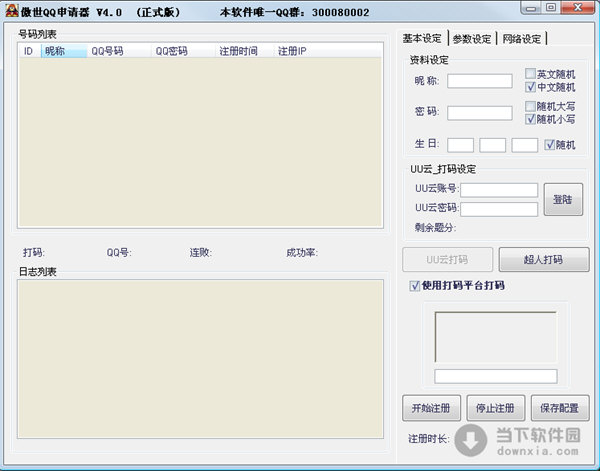This screenshot has width=600, height=471.
Task: Focus the UU云密码 input field
Action: (499, 209)
